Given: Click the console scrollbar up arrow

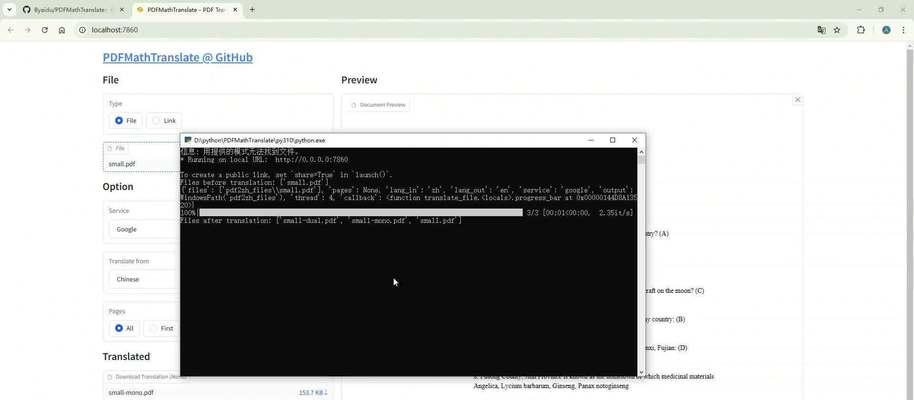Looking at the screenshot, I should [641, 151].
